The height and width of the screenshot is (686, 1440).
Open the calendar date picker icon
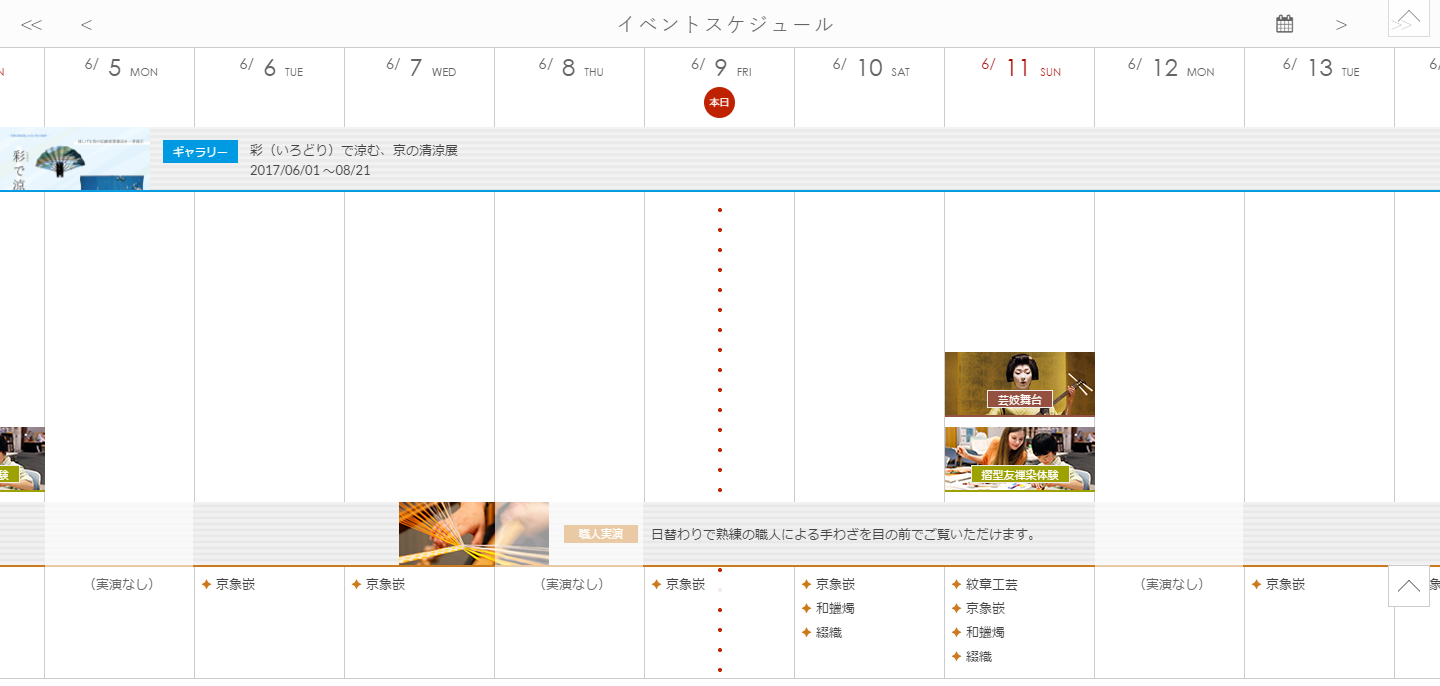1285,24
